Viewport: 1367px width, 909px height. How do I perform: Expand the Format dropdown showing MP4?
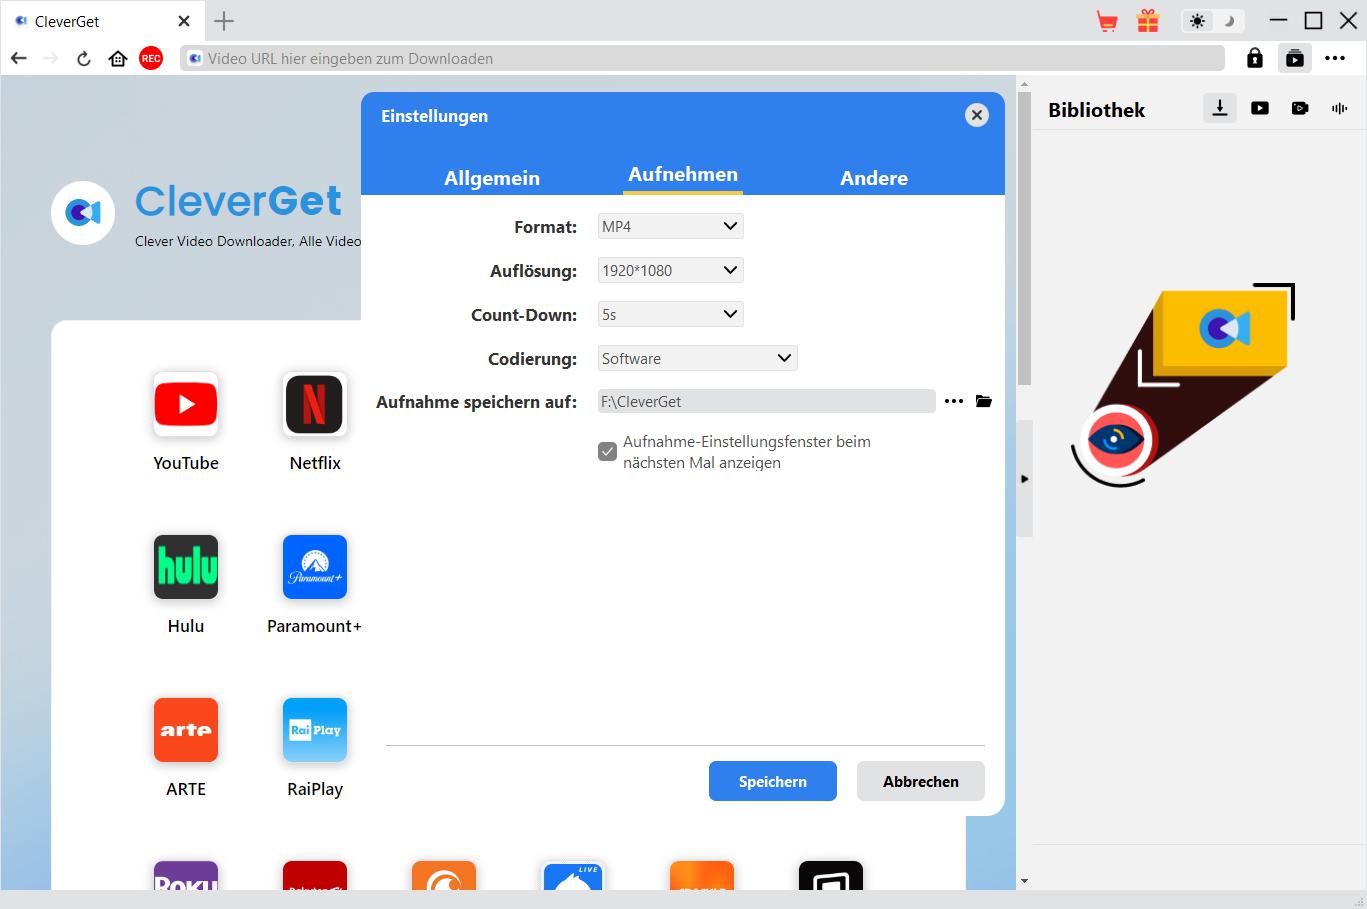pos(670,227)
